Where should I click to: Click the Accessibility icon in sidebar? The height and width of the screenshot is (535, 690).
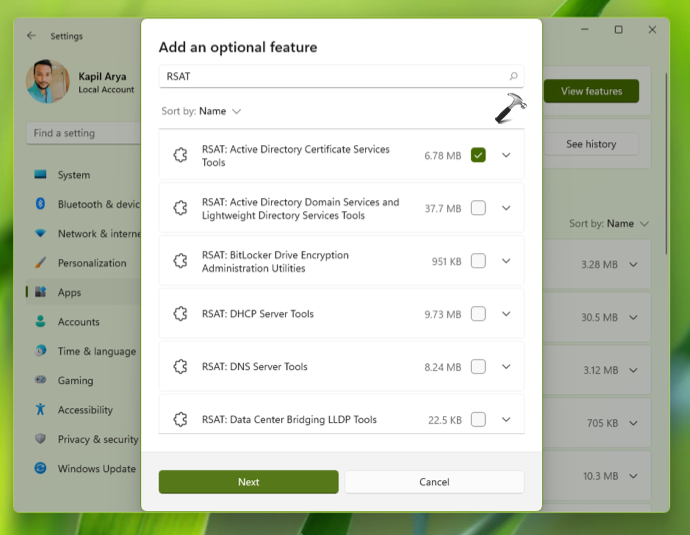pyautogui.click(x=41, y=410)
